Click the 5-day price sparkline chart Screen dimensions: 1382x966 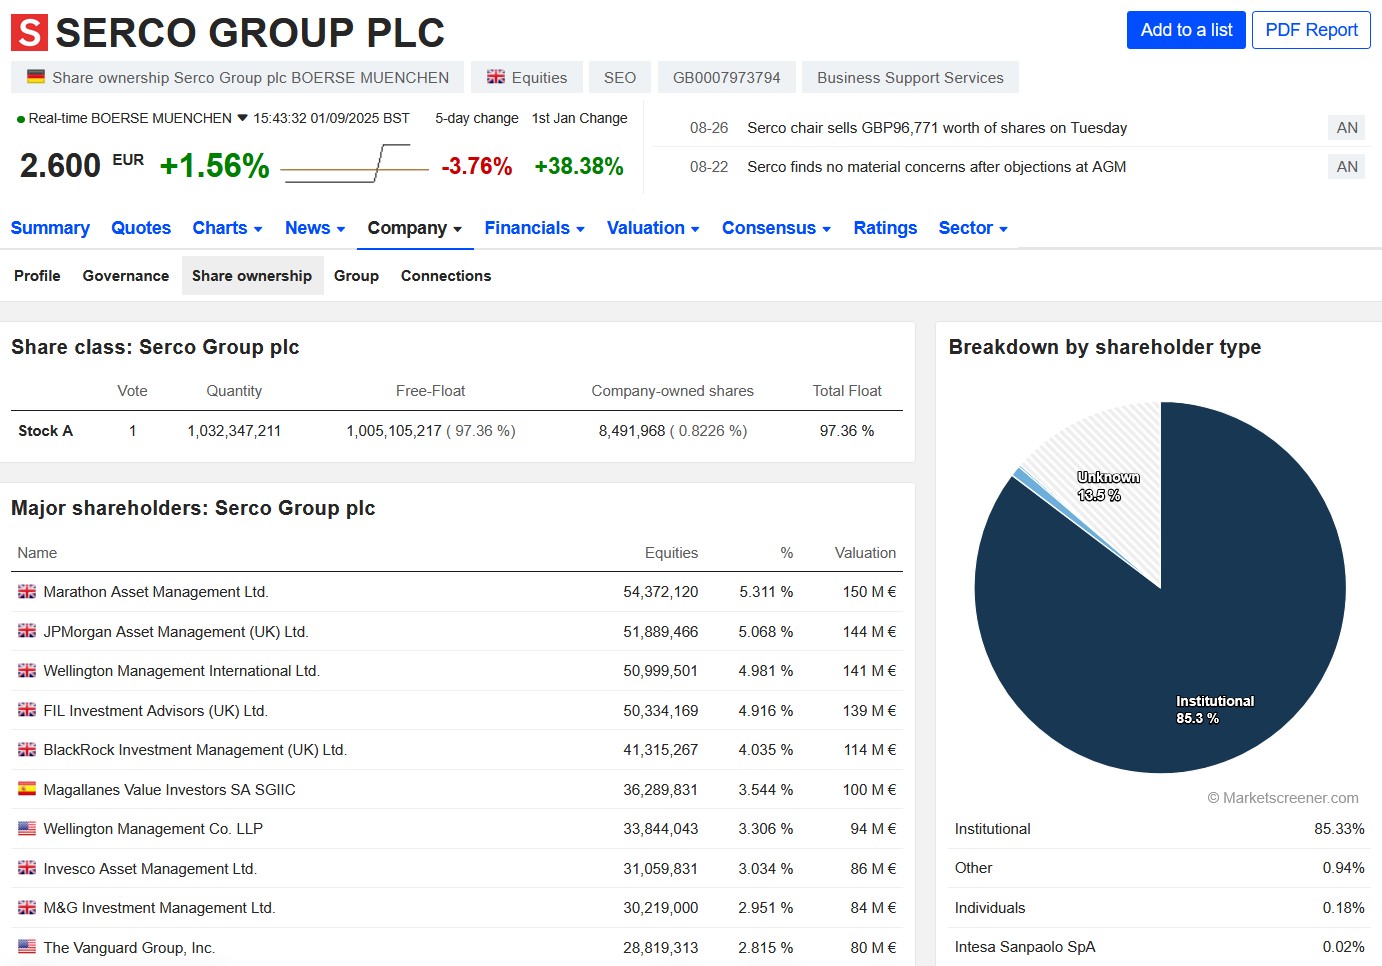coord(355,163)
